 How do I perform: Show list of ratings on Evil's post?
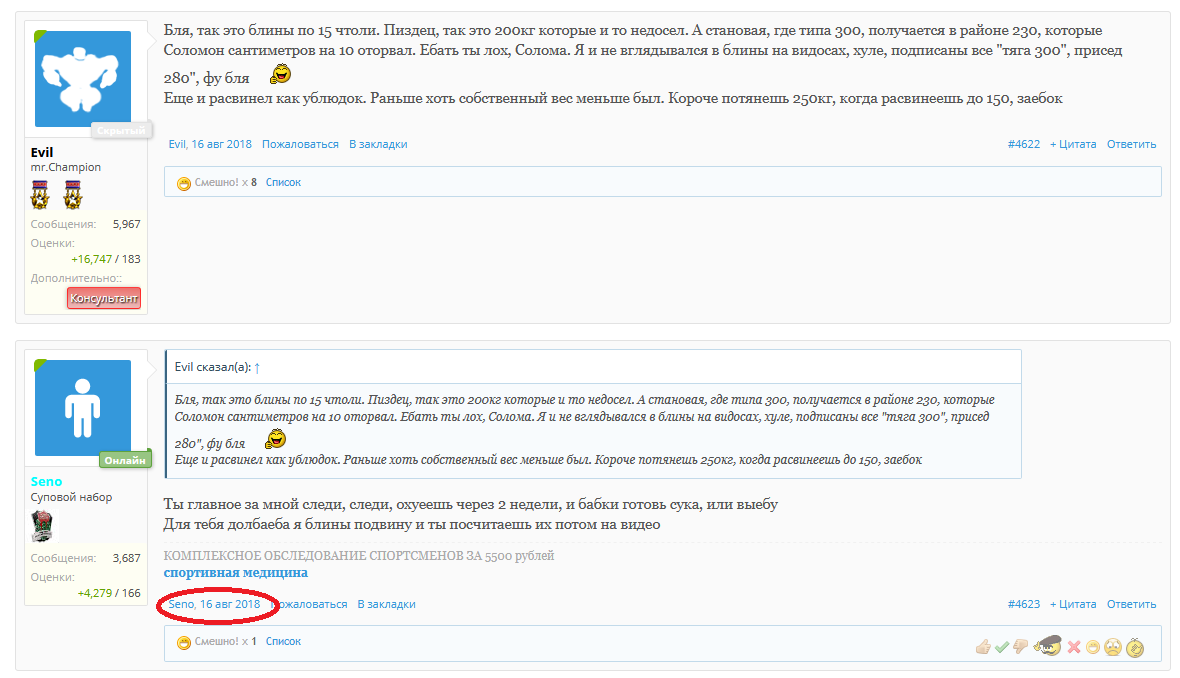coord(283,182)
